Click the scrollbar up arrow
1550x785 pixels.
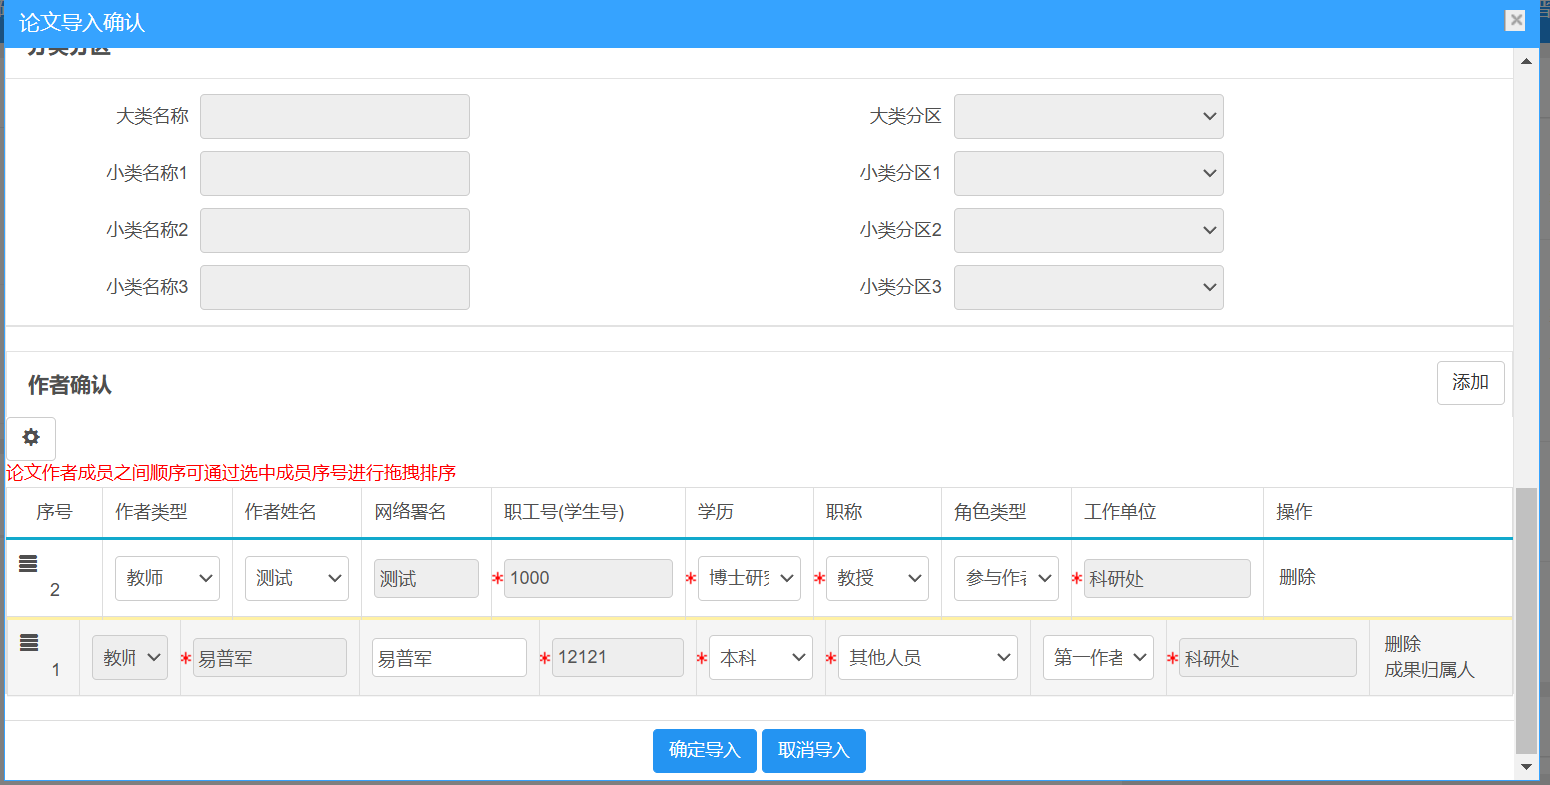coord(1526,61)
